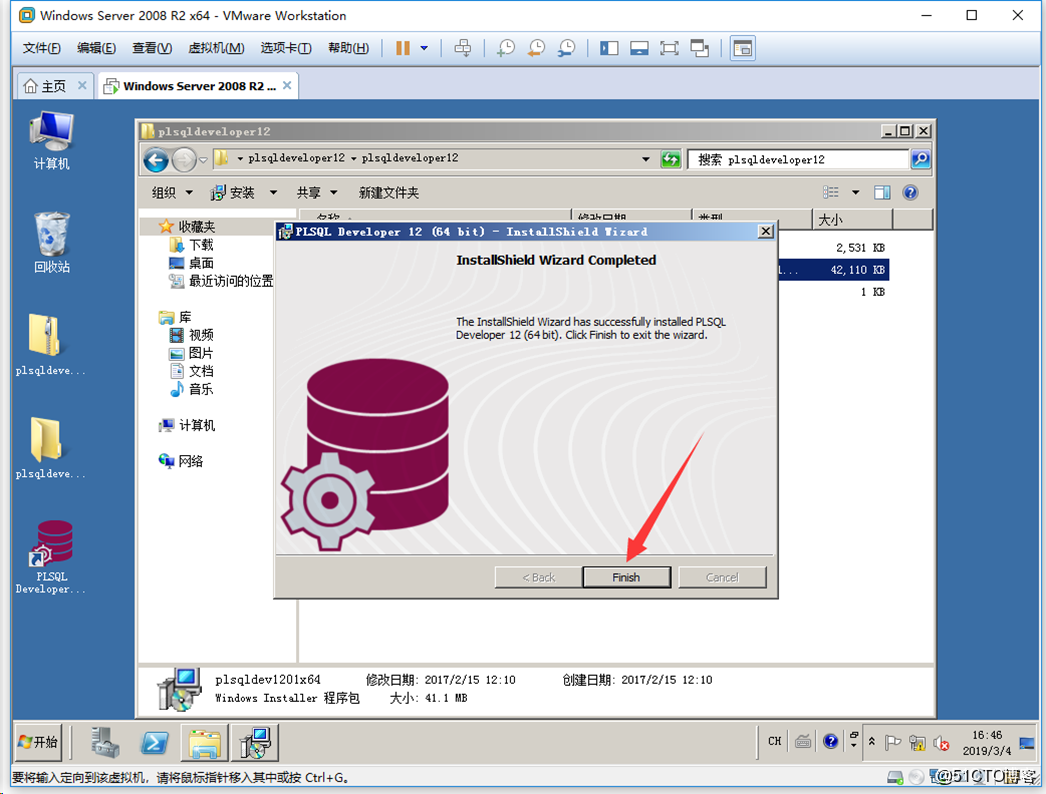Open the 查看(V) menu in VMware

coord(151,48)
